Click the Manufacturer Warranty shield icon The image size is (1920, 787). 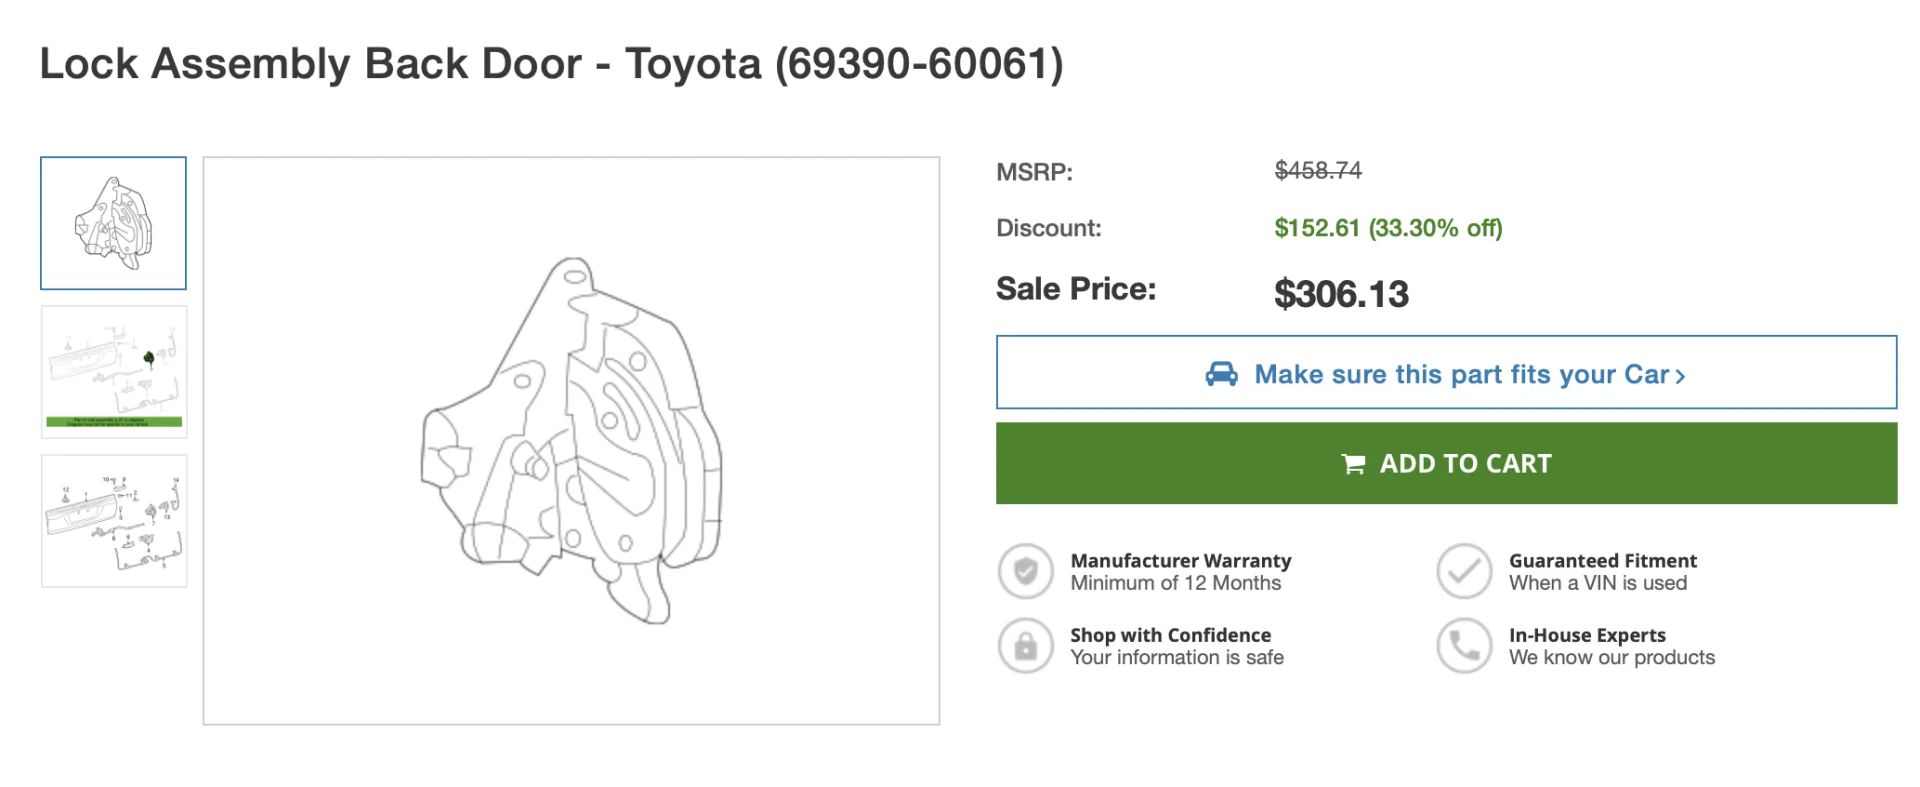1025,571
